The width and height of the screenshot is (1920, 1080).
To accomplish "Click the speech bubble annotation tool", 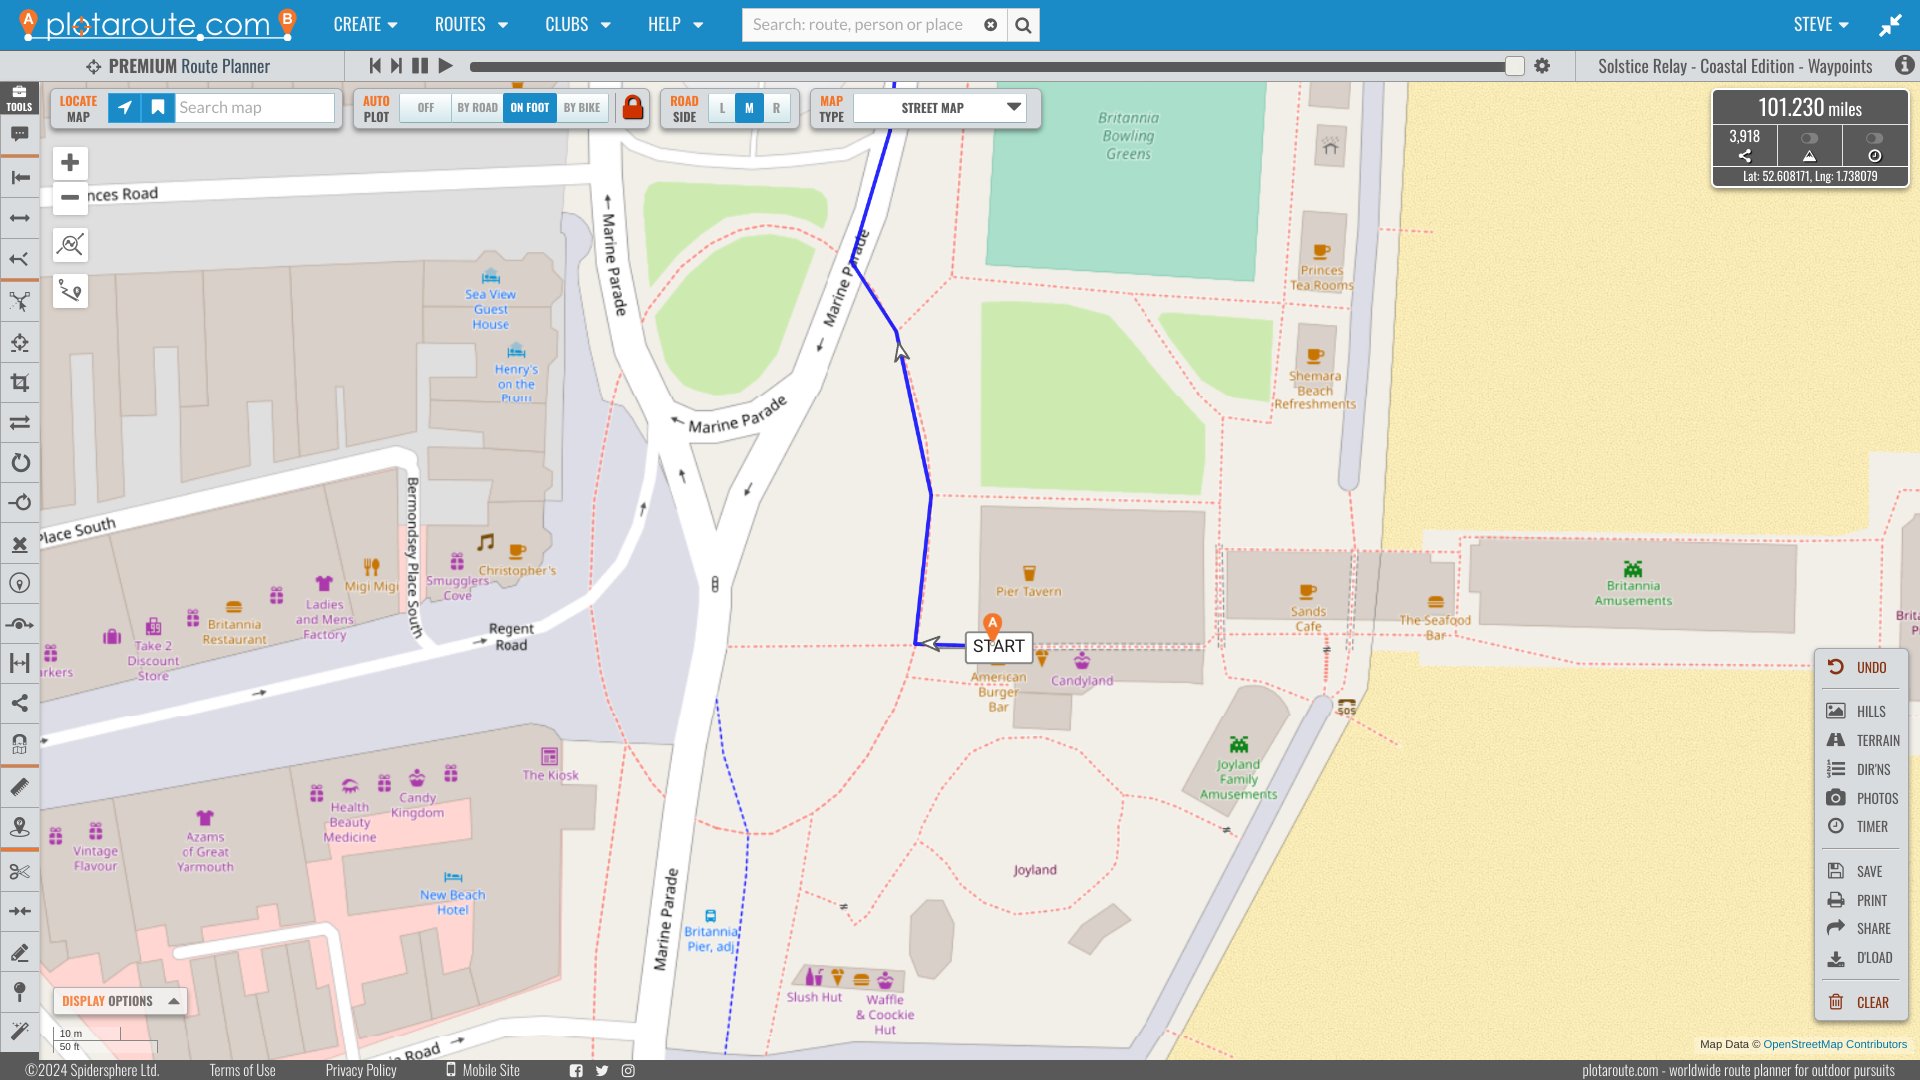I will coord(19,134).
